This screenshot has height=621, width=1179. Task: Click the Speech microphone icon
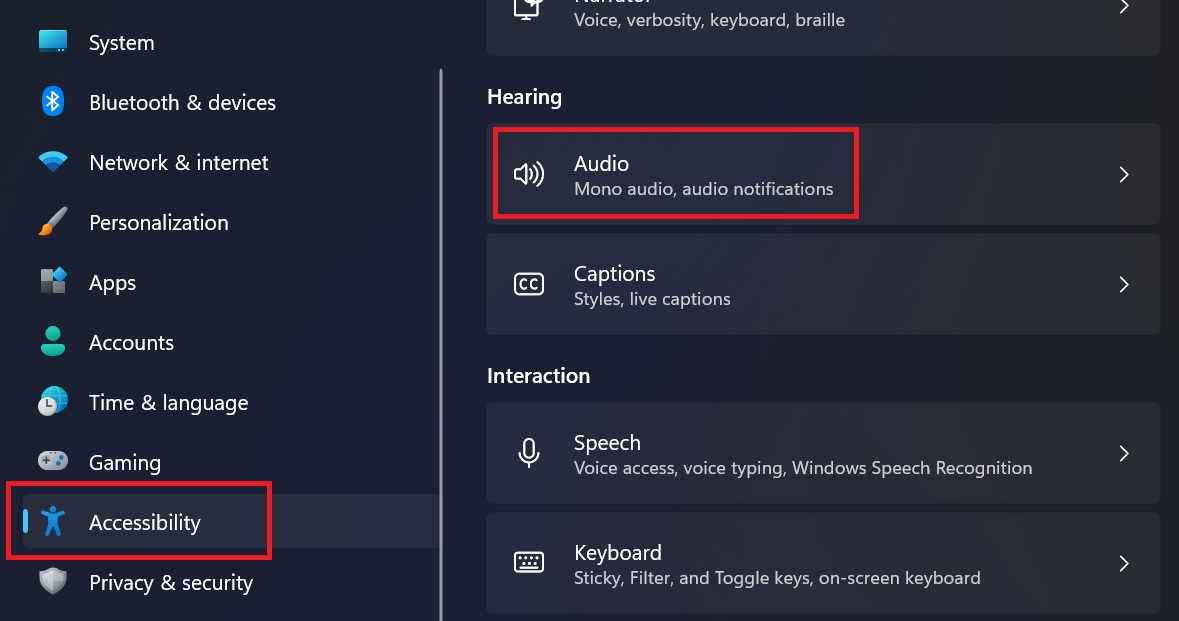coord(529,453)
